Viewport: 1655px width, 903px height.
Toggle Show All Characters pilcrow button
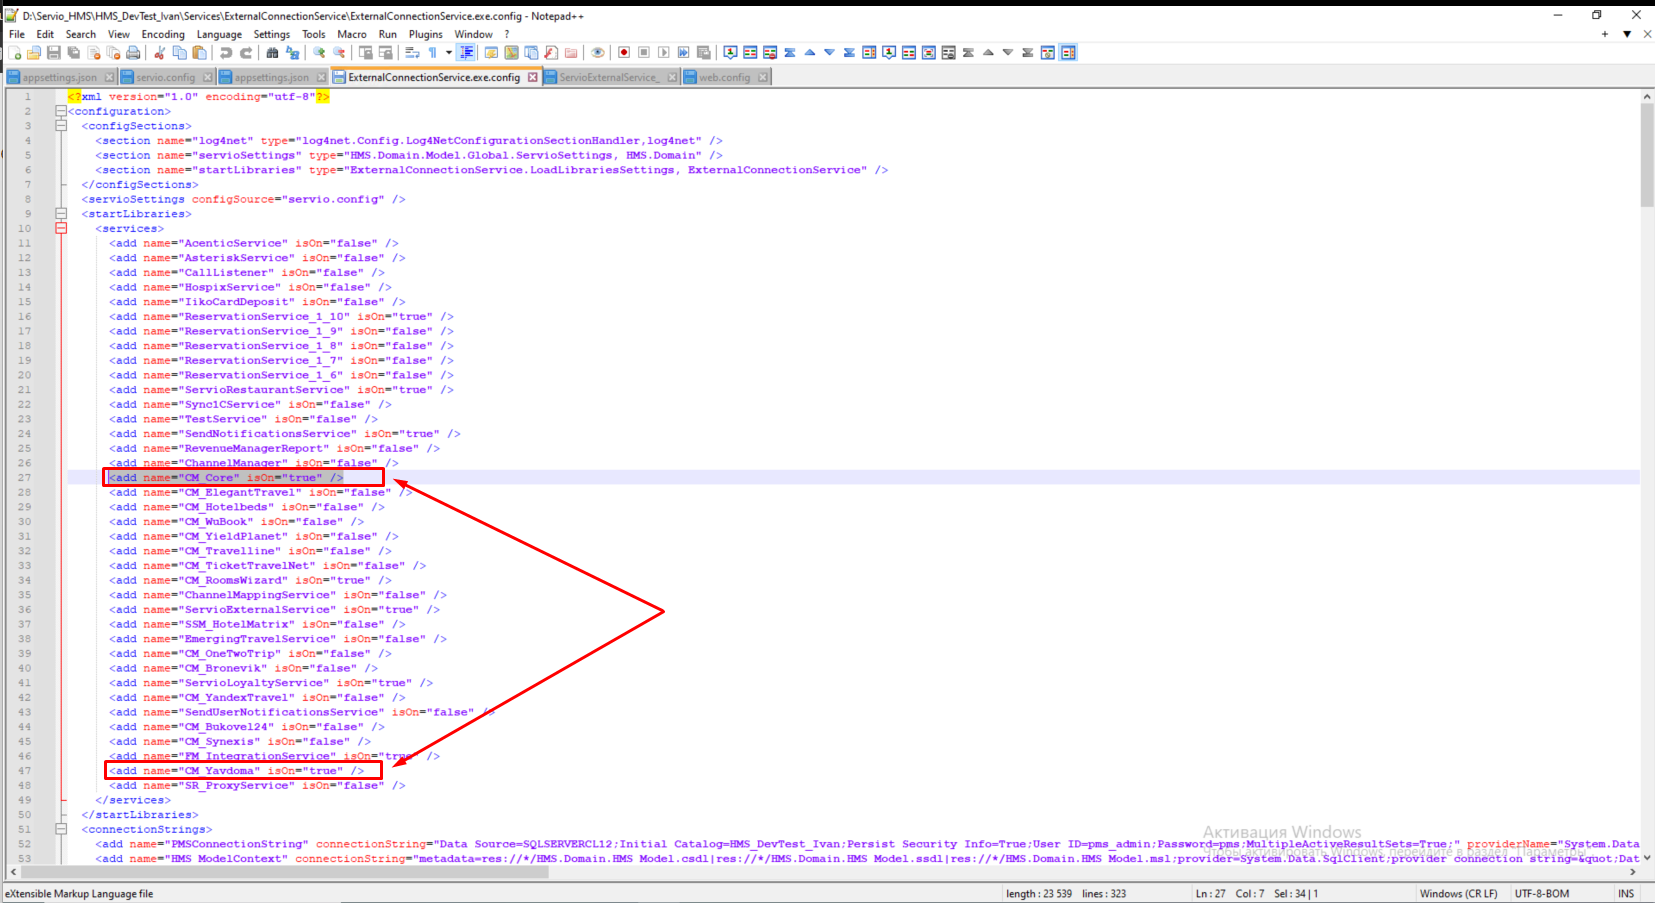(433, 53)
